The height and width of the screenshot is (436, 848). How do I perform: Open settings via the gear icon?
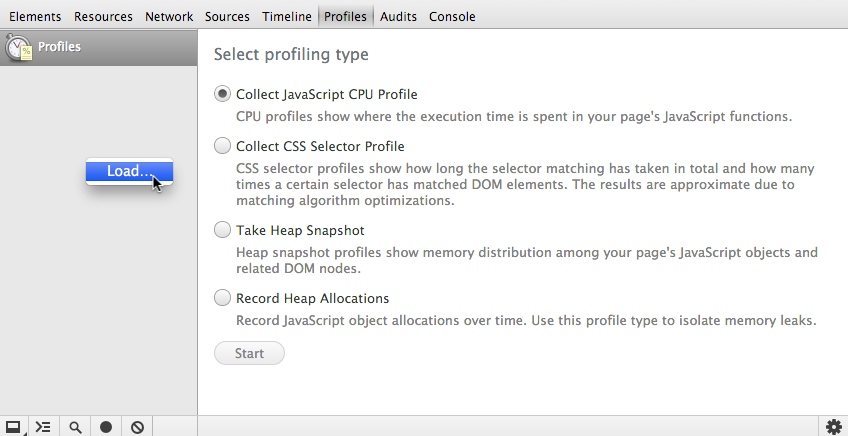[x=833, y=426]
